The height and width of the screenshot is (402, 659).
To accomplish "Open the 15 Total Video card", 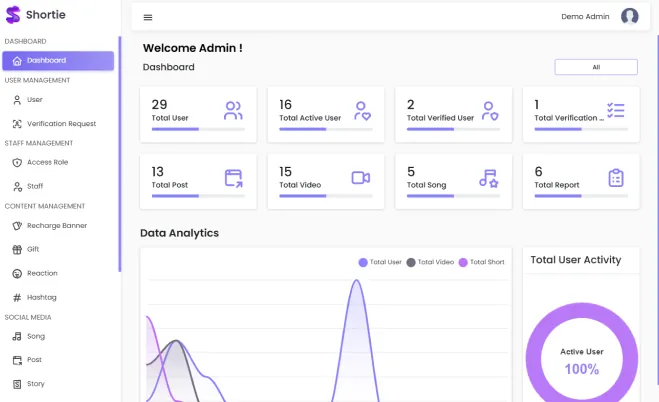I will point(326,181).
